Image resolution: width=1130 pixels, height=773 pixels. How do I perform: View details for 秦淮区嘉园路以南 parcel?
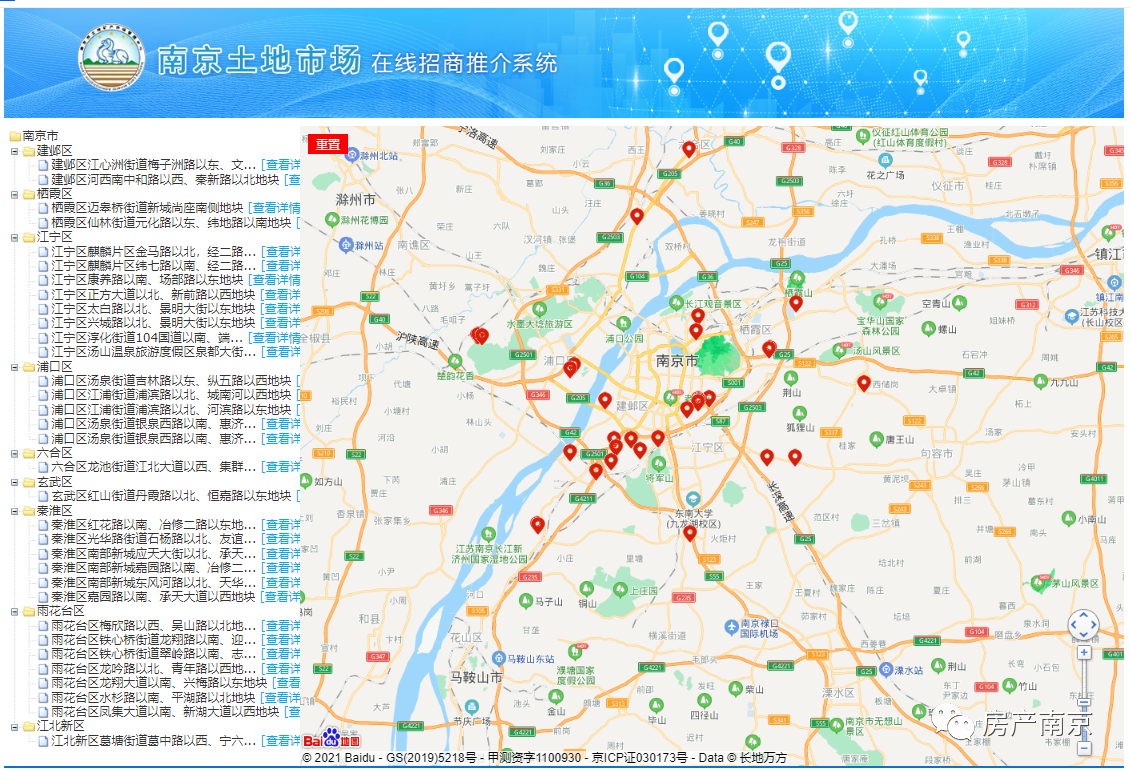(x=280, y=596)
